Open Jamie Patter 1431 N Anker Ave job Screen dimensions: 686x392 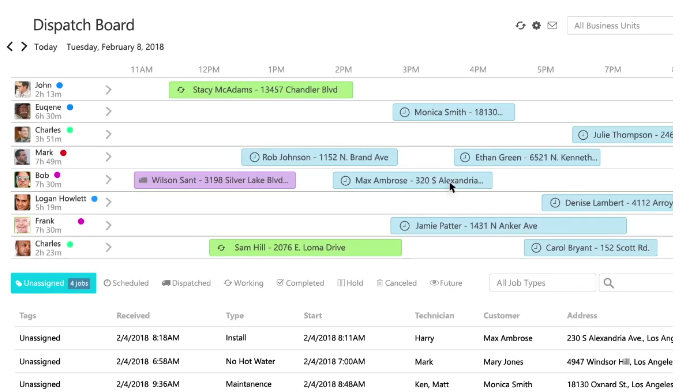508,226
